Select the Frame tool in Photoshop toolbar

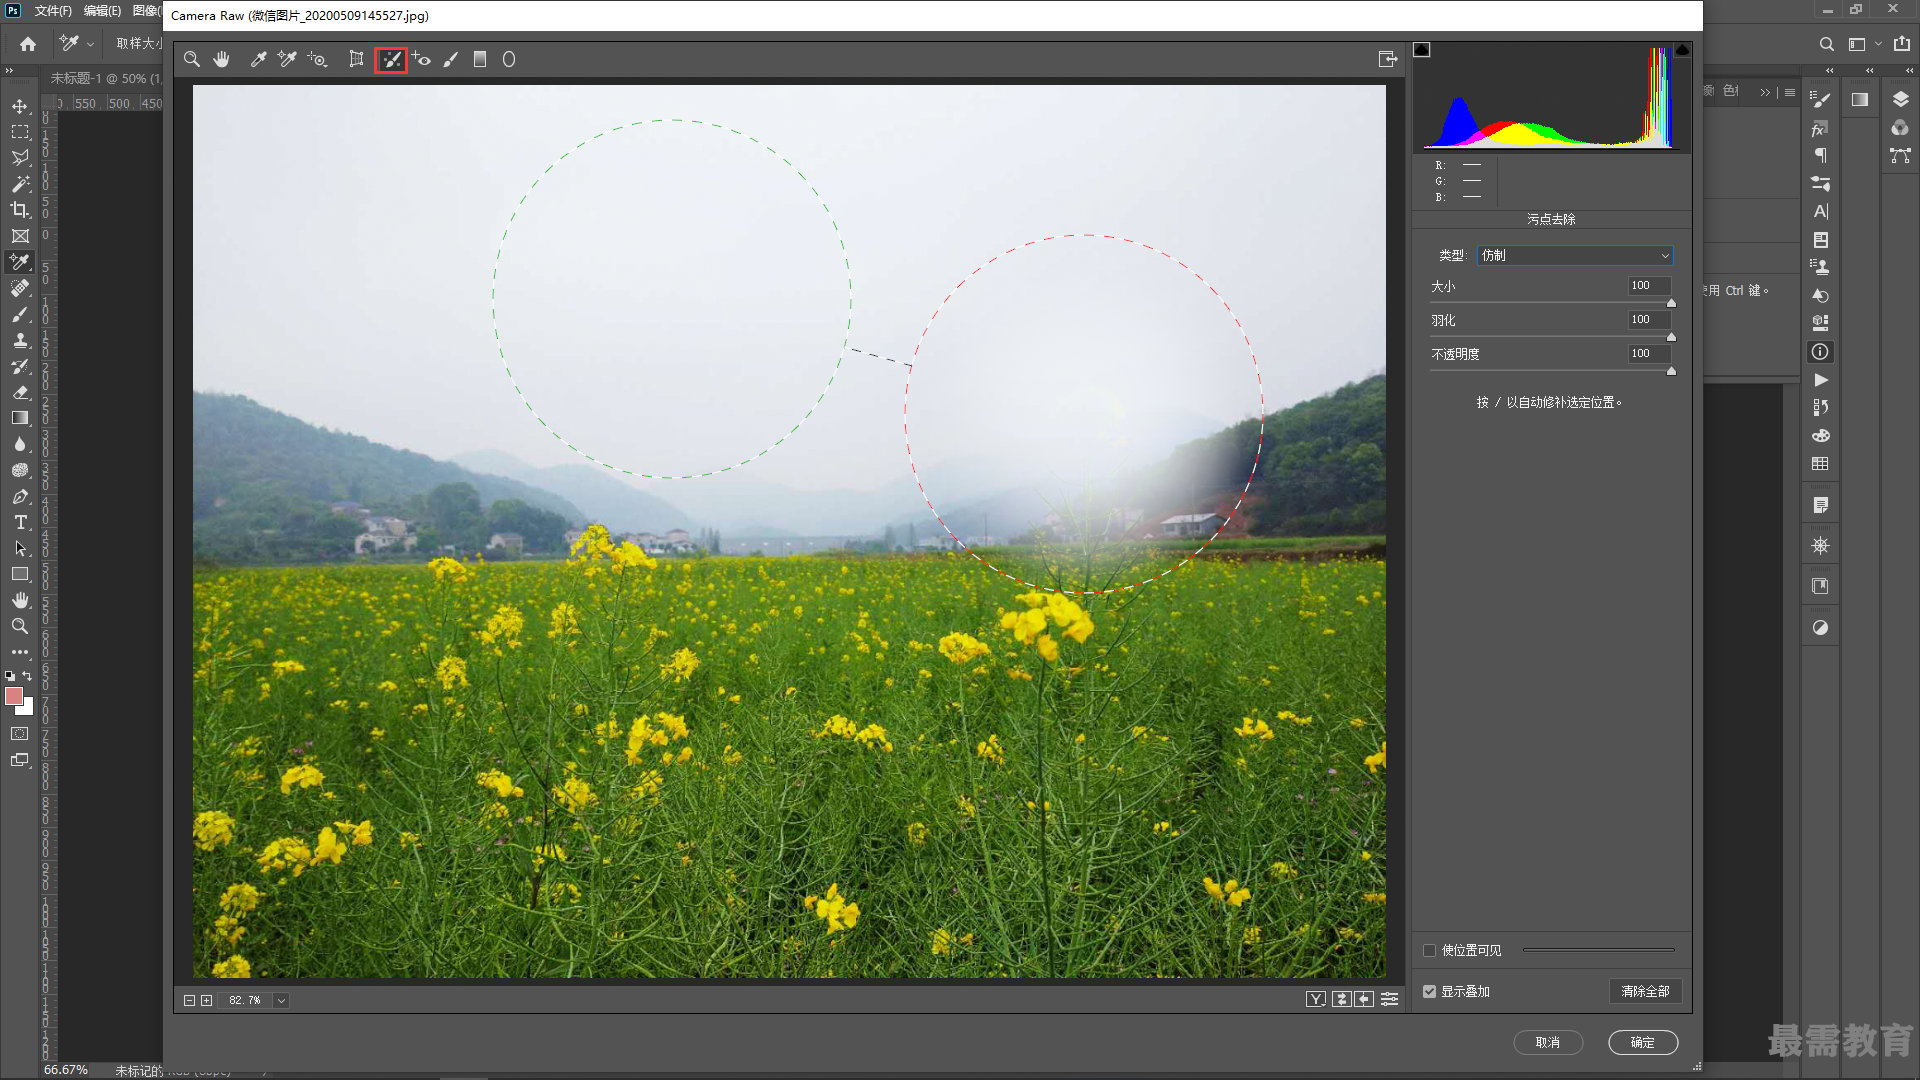click(x=20, y=237)
